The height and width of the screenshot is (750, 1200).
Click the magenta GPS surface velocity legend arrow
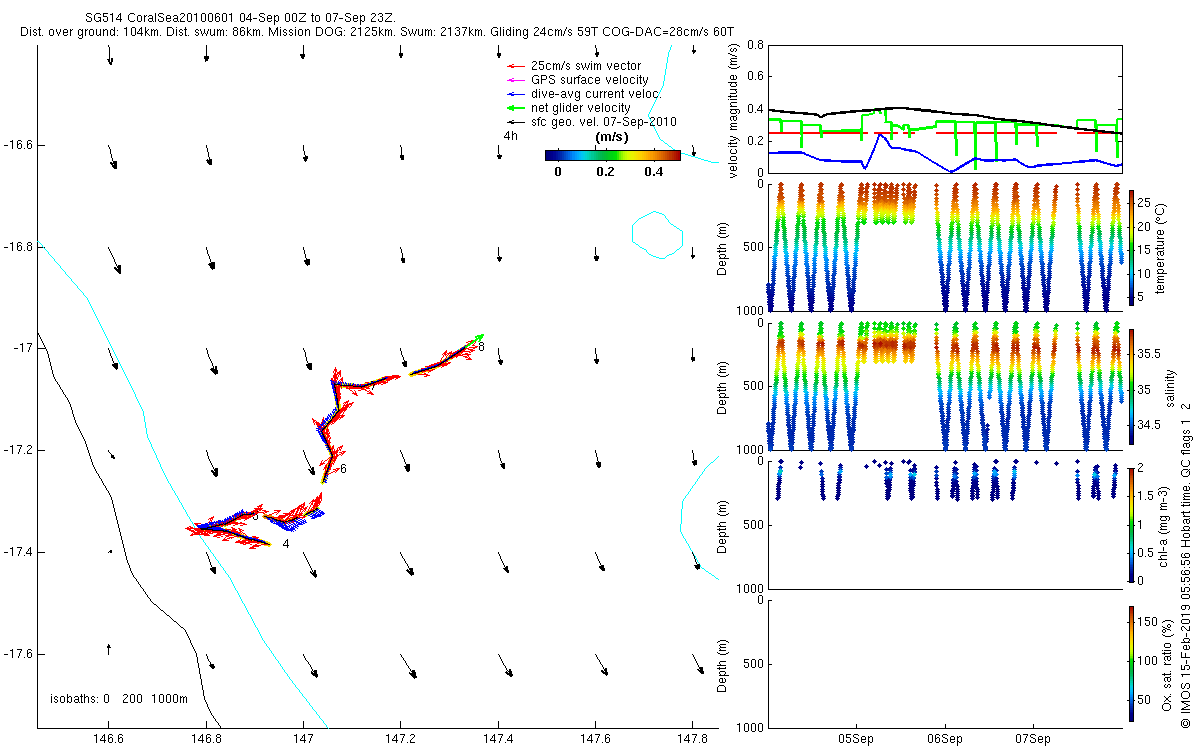(515, 80)
